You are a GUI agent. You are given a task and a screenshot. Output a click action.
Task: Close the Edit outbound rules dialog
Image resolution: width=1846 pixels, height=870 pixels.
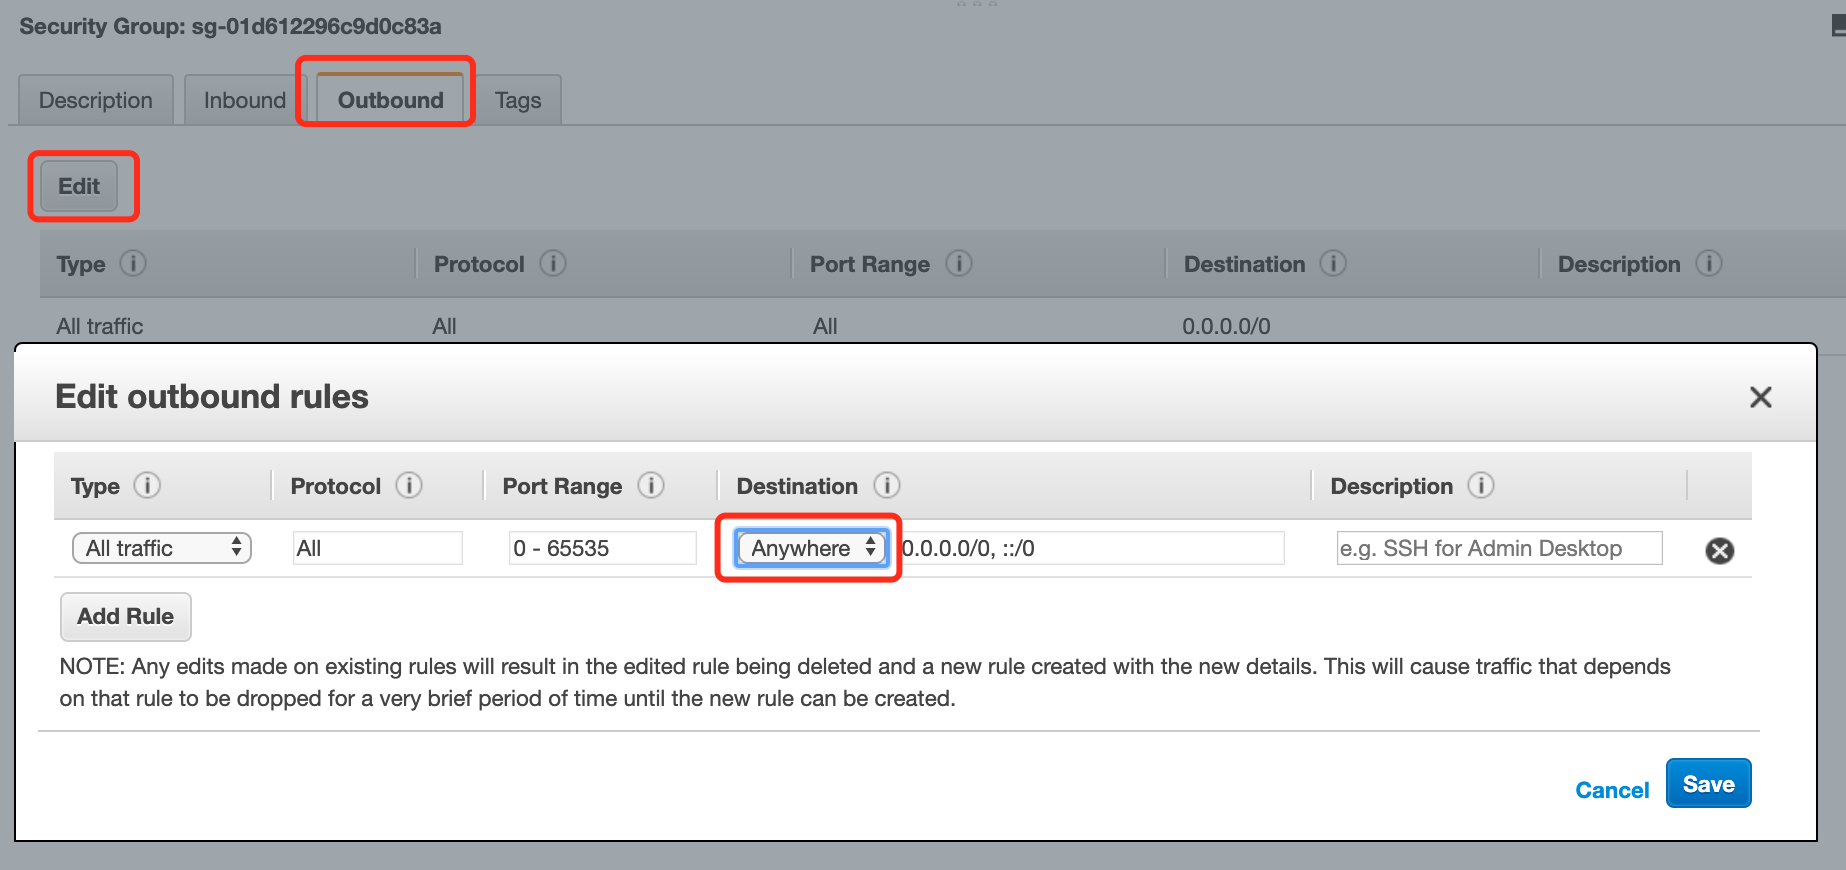coord(1761,397)
